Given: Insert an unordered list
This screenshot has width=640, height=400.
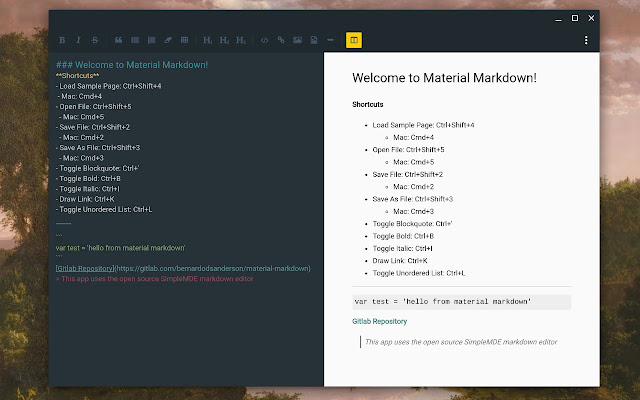Looking at the screenshot, I should [x=135, y=40].
